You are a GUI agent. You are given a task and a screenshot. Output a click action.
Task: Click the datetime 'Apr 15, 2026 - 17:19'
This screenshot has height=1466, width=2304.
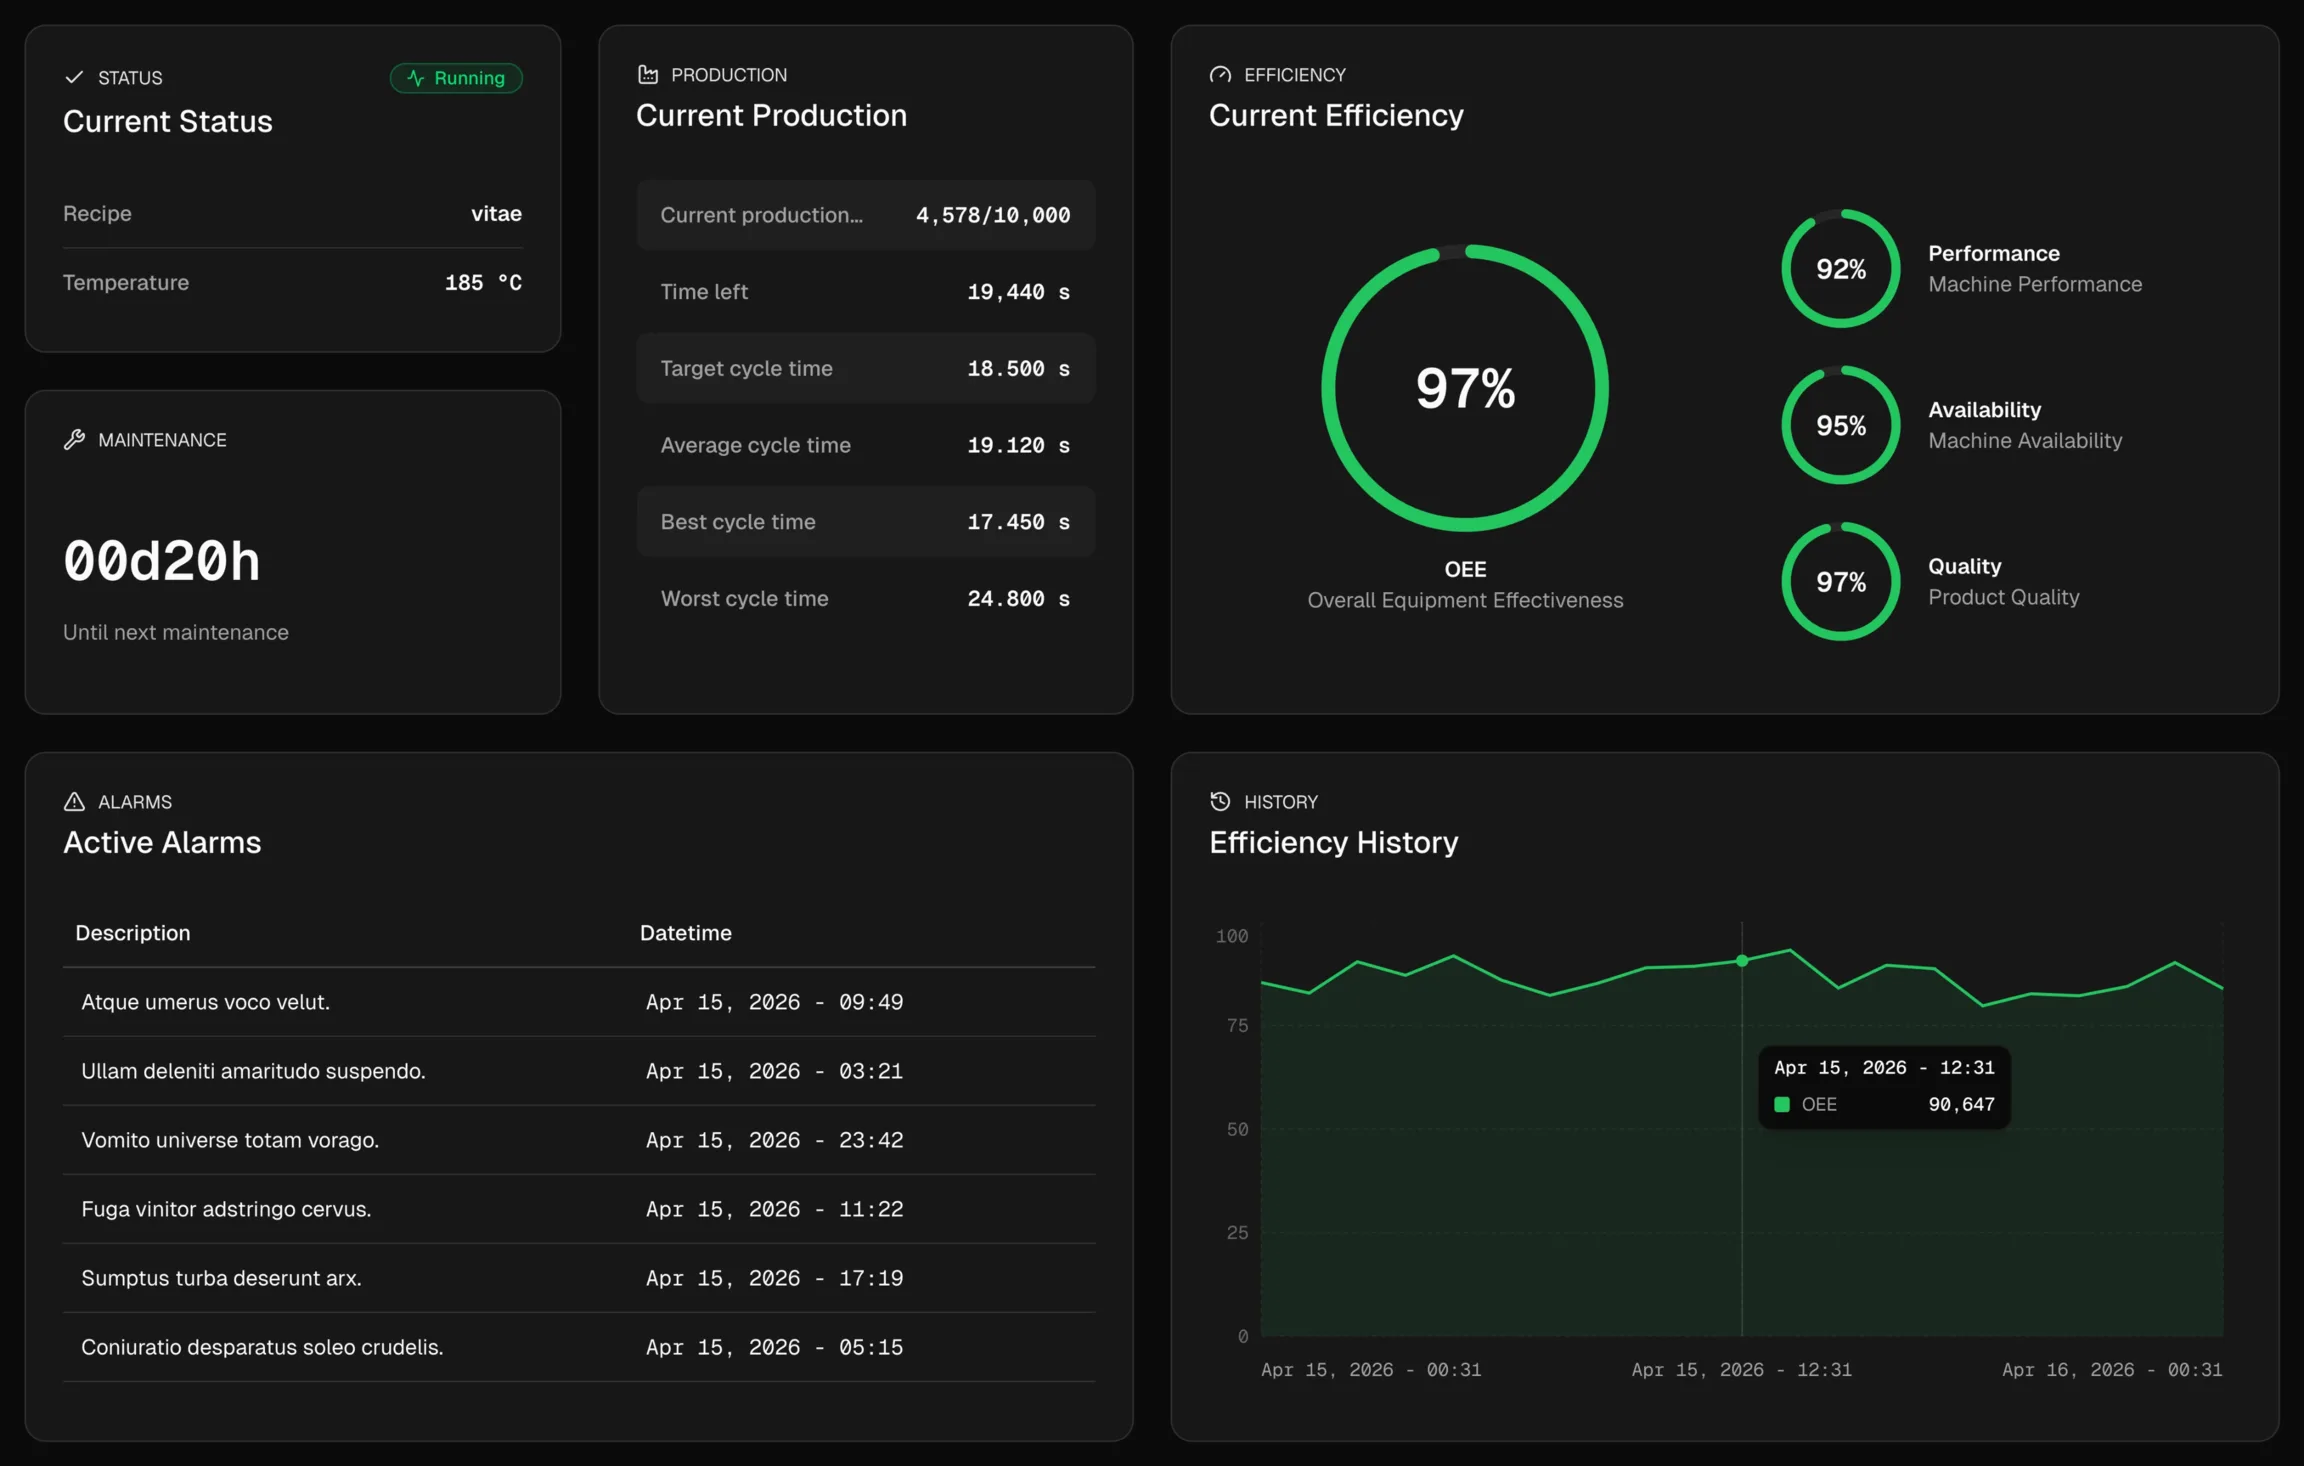pyautogui.click(x=775, y=1278)
